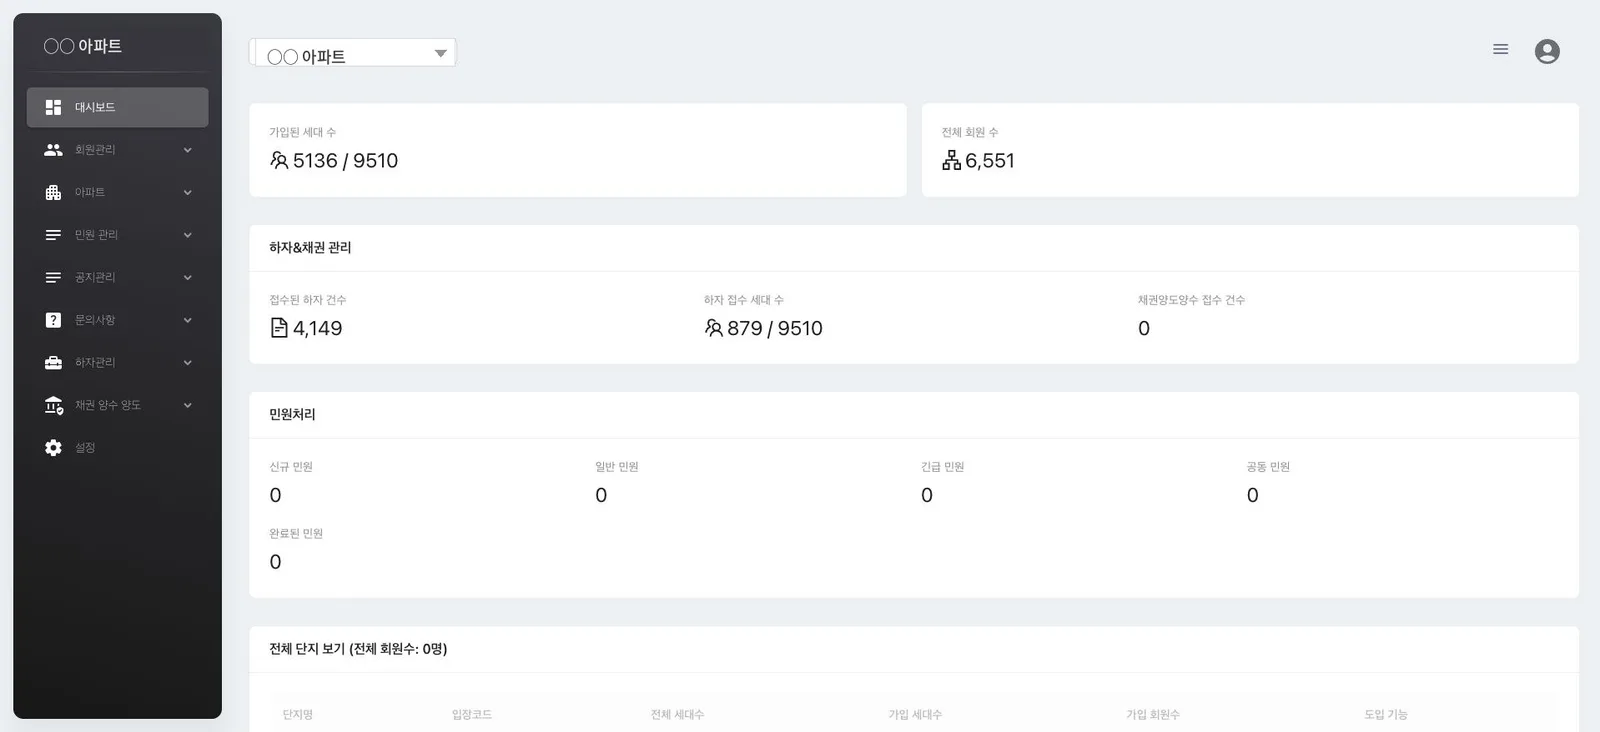Expand the 공지관리 chevron
Screen dimensions: 1600x732
point(187,278)
